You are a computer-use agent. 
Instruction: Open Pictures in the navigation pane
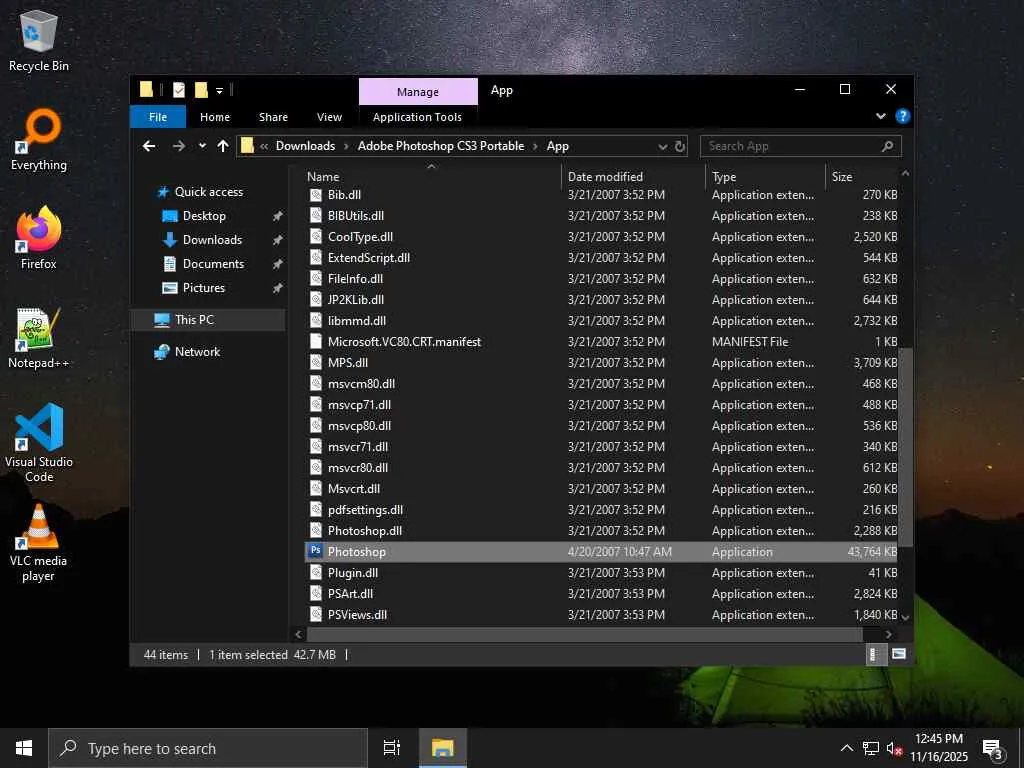pyautogui.click(x=204, y=288)
